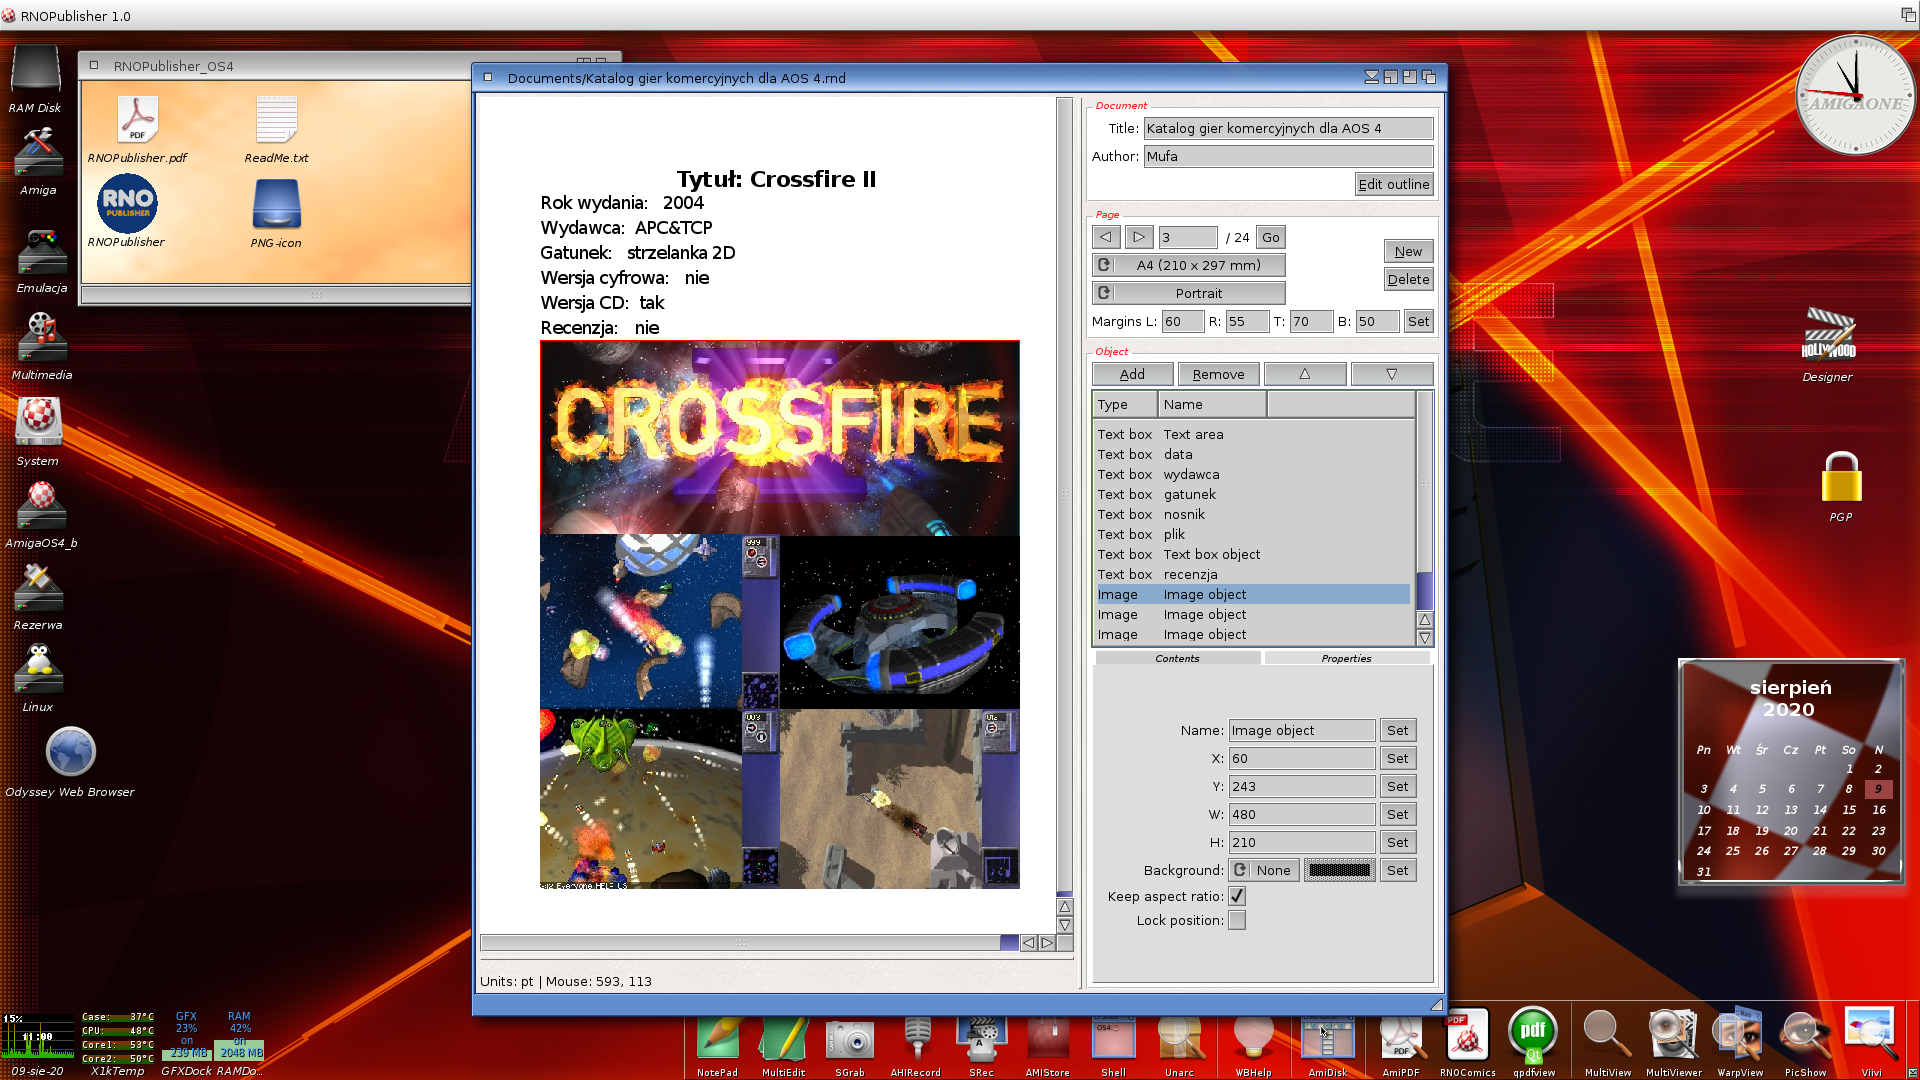Click the left margin L field
This screenshot has width=1920, height=1080.
(x=1182, y=321)
